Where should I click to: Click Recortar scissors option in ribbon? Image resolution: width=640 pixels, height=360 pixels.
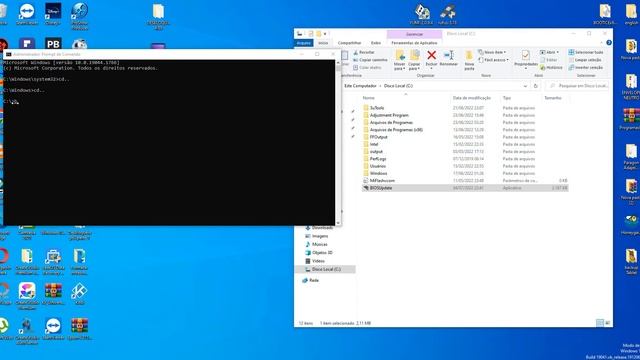364,52
